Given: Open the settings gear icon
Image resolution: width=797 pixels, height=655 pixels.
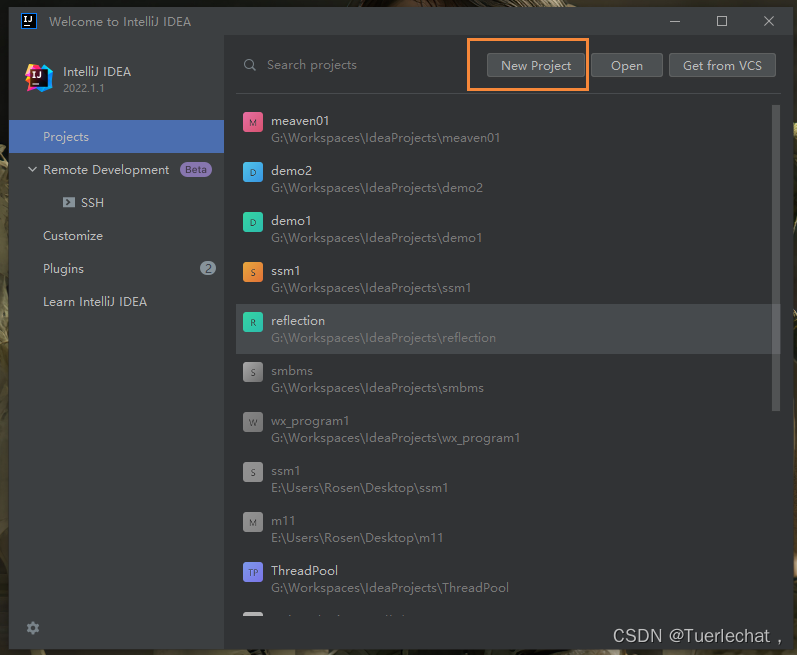Looking at the screenshot, I should click(33, 628).
